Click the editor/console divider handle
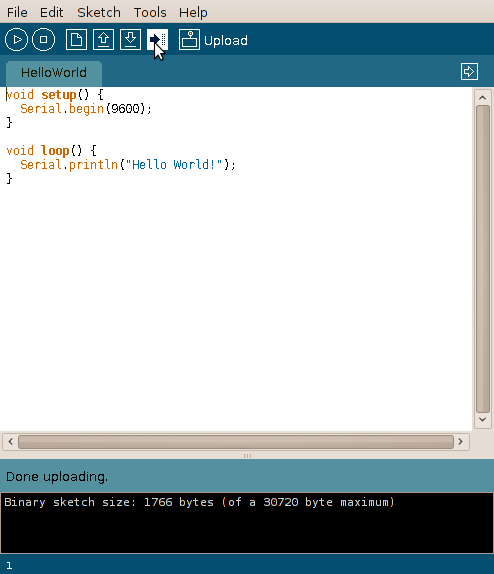 coord(247,456)
